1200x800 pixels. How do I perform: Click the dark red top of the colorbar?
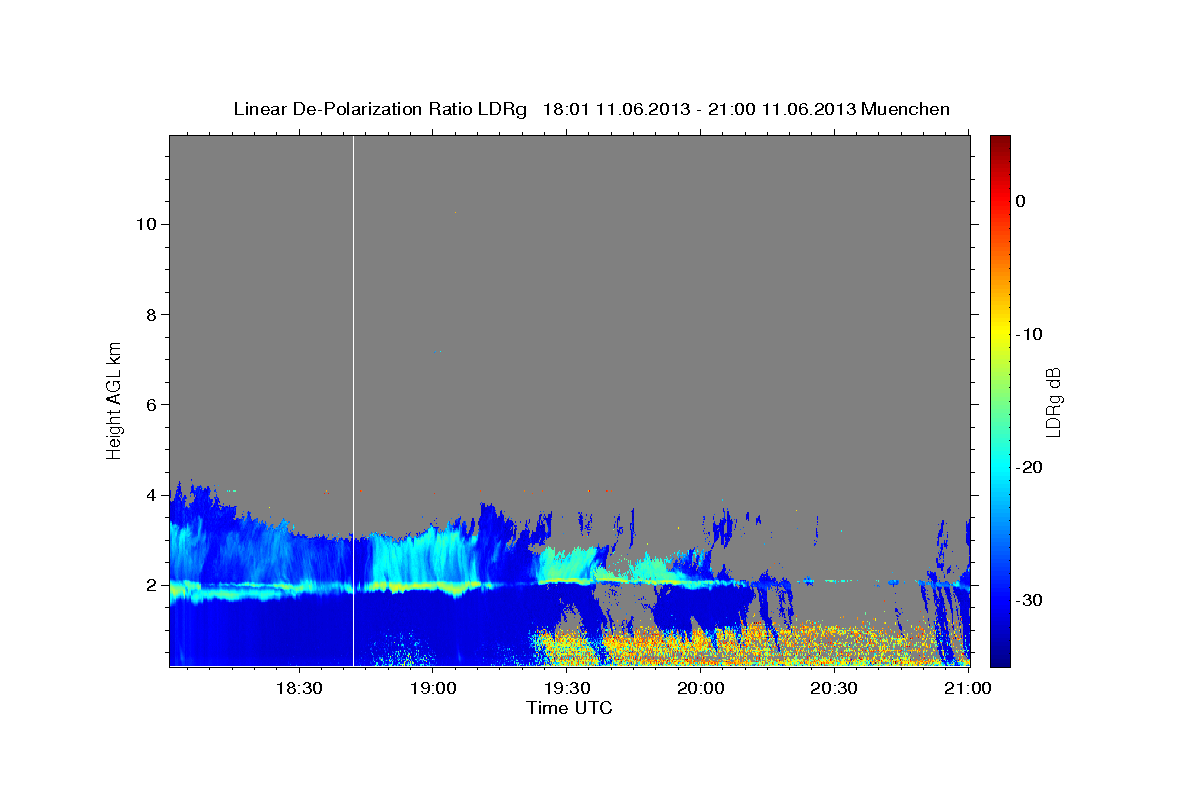[1000, 143]
